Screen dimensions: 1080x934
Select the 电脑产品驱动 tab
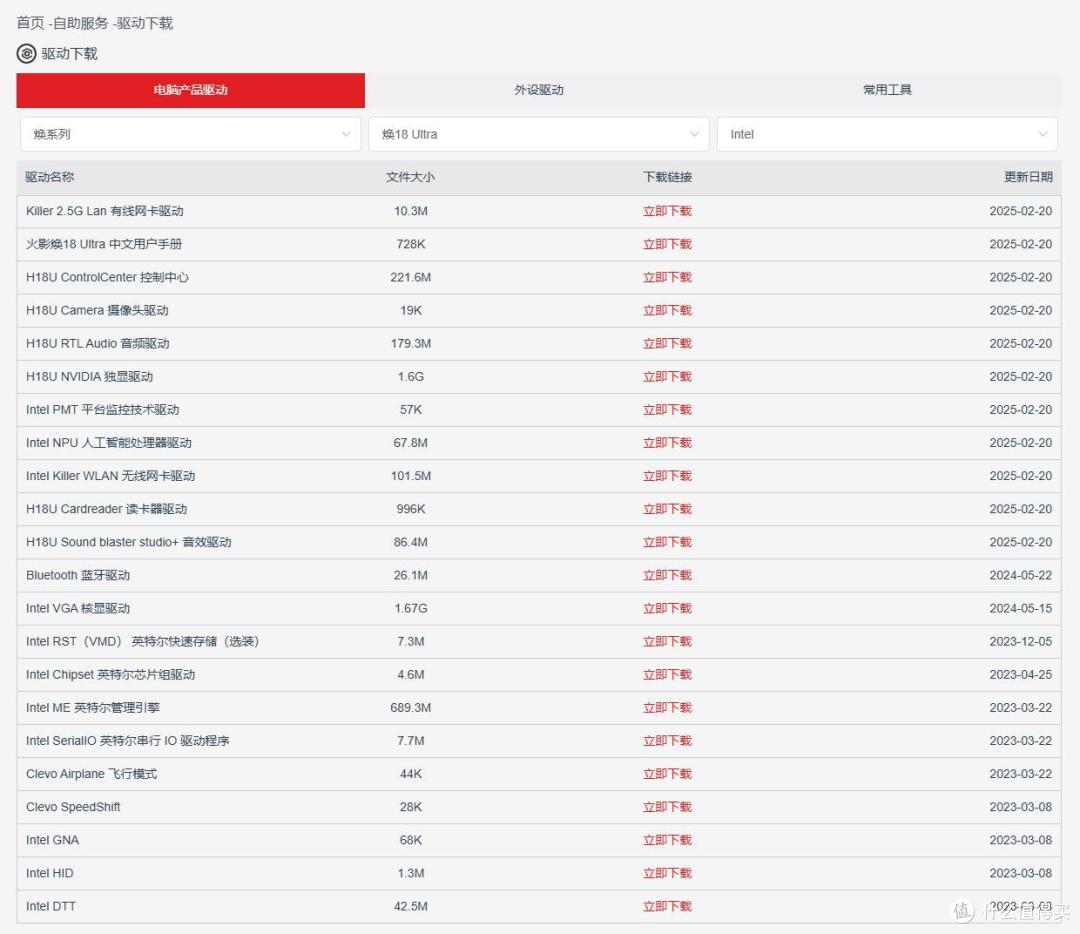click(x=190, y=90)
